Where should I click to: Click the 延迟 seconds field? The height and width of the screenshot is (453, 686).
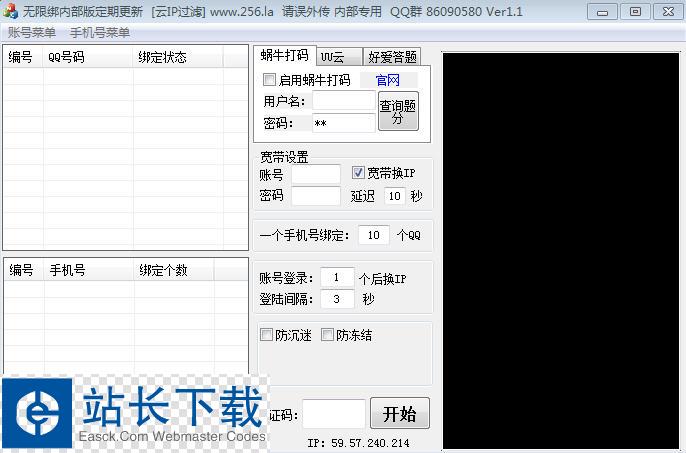[x=395, y=196]
